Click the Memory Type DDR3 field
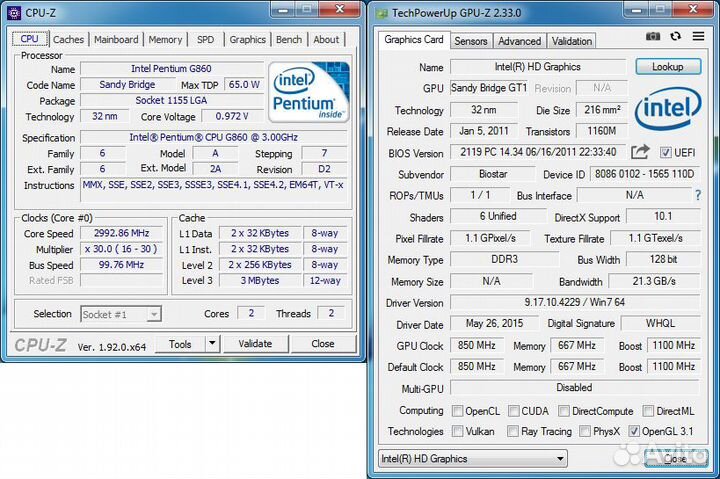The image size is (720, 479). click(505, 259)
